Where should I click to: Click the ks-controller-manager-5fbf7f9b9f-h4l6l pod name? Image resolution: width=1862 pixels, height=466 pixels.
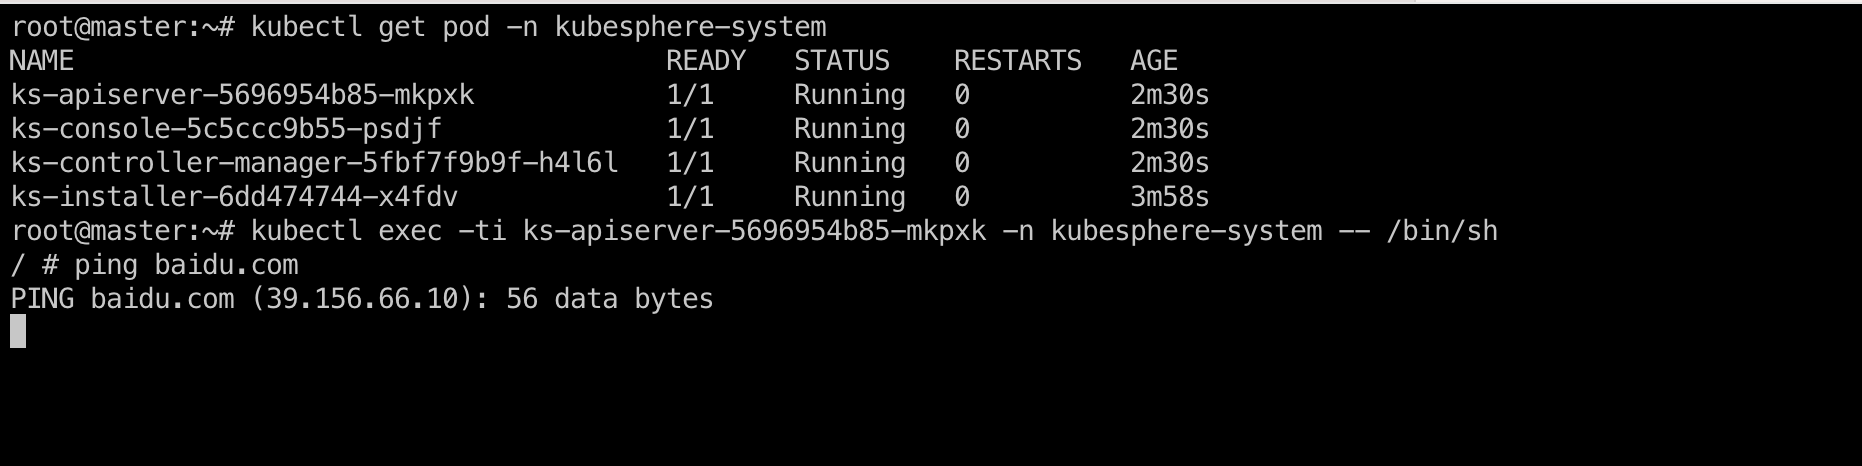(314, 163)
